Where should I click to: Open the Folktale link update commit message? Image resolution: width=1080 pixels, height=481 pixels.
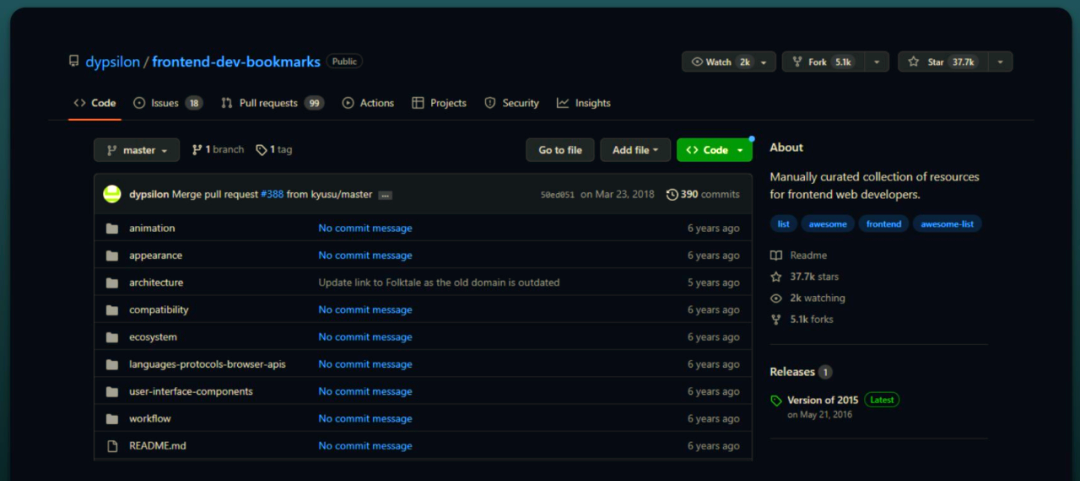click(439, 283)
